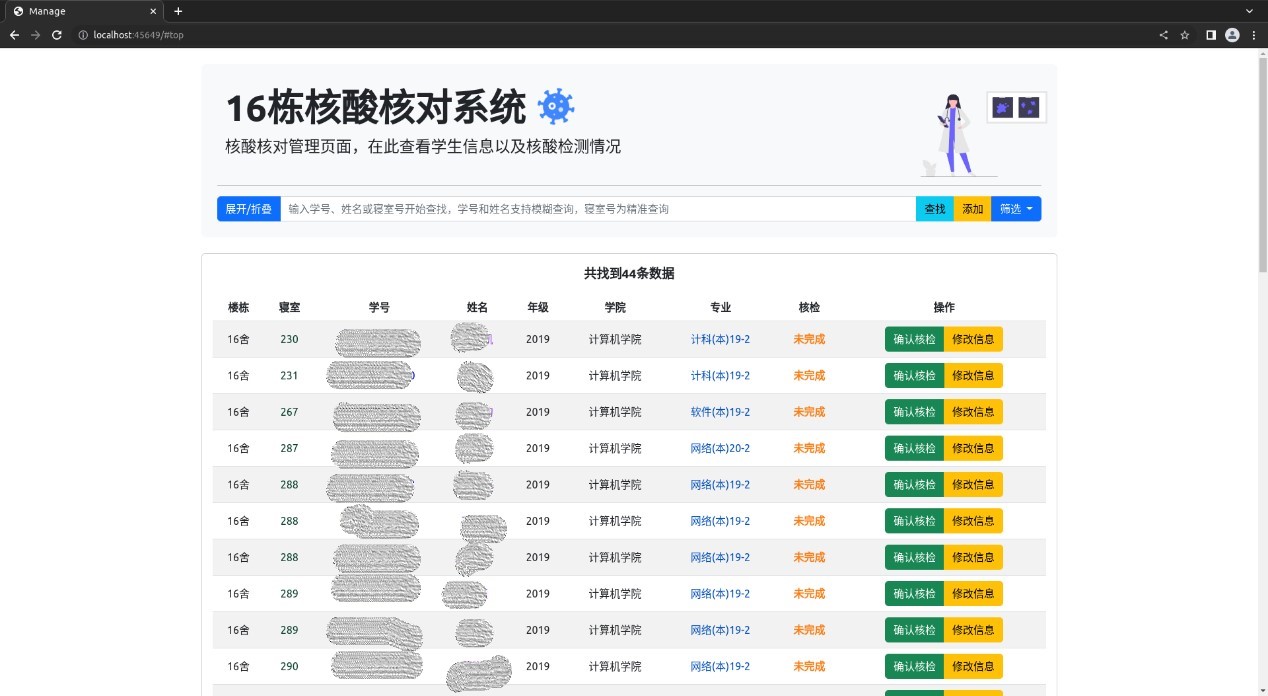Expand the 筛选 dropdown
This screenshot has height=696, width=1268.
click(1015, 209)
